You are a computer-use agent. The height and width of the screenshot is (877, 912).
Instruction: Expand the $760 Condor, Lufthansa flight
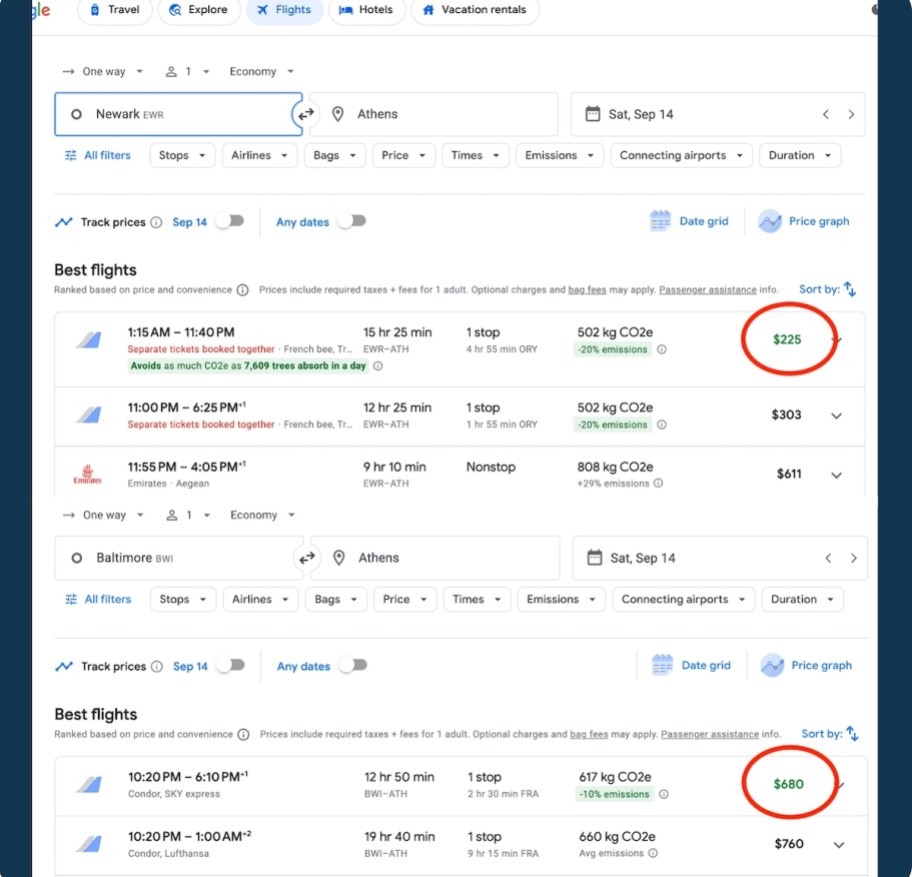pyautogui.click(x=838, y=845)
